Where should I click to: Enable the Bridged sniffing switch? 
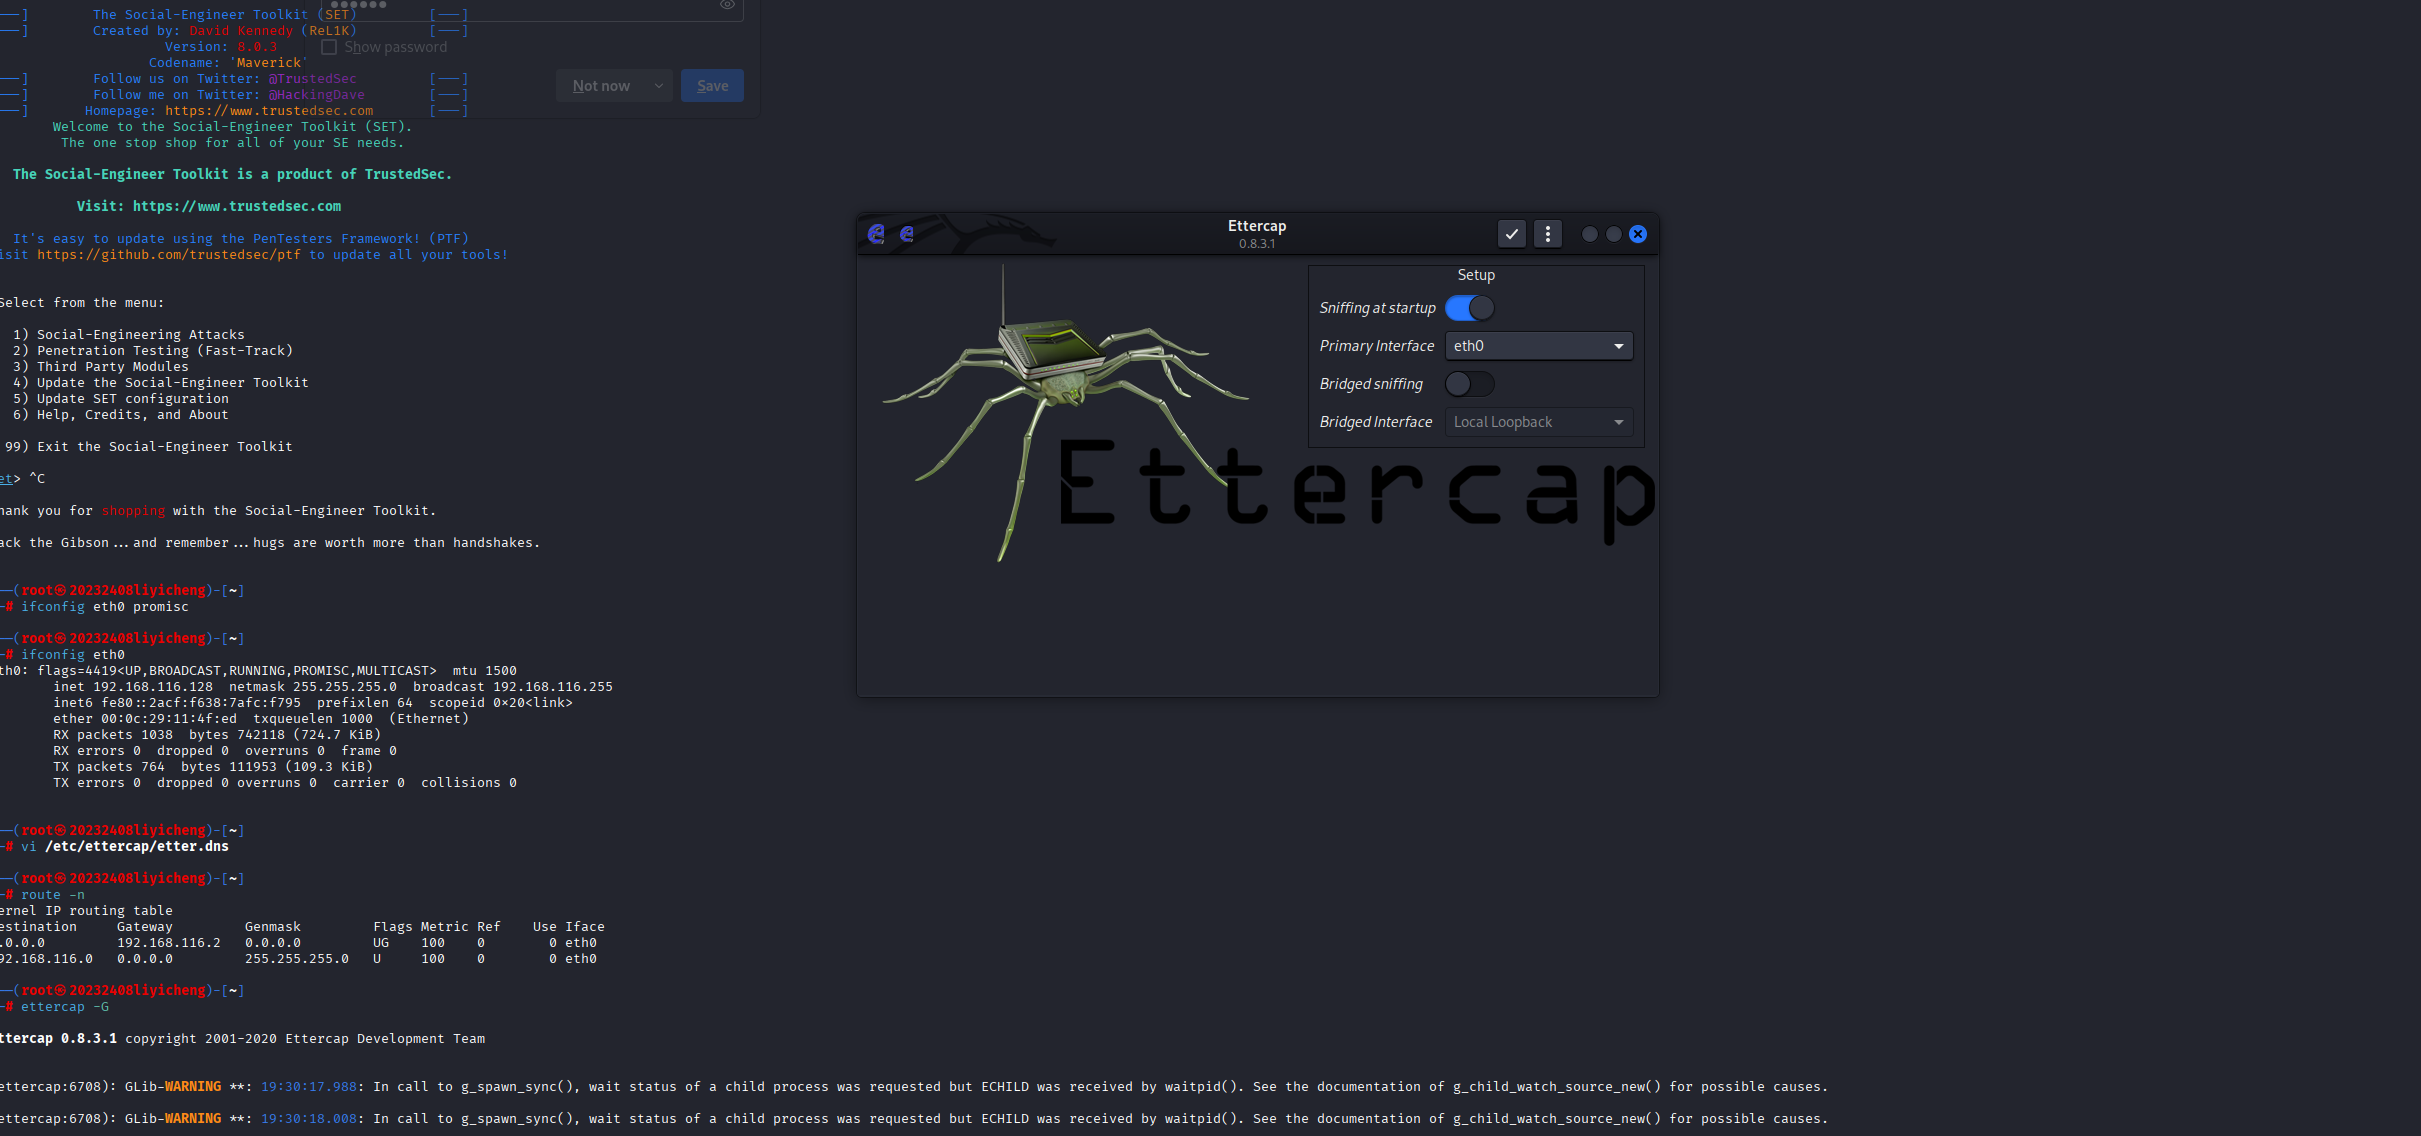1469,384
